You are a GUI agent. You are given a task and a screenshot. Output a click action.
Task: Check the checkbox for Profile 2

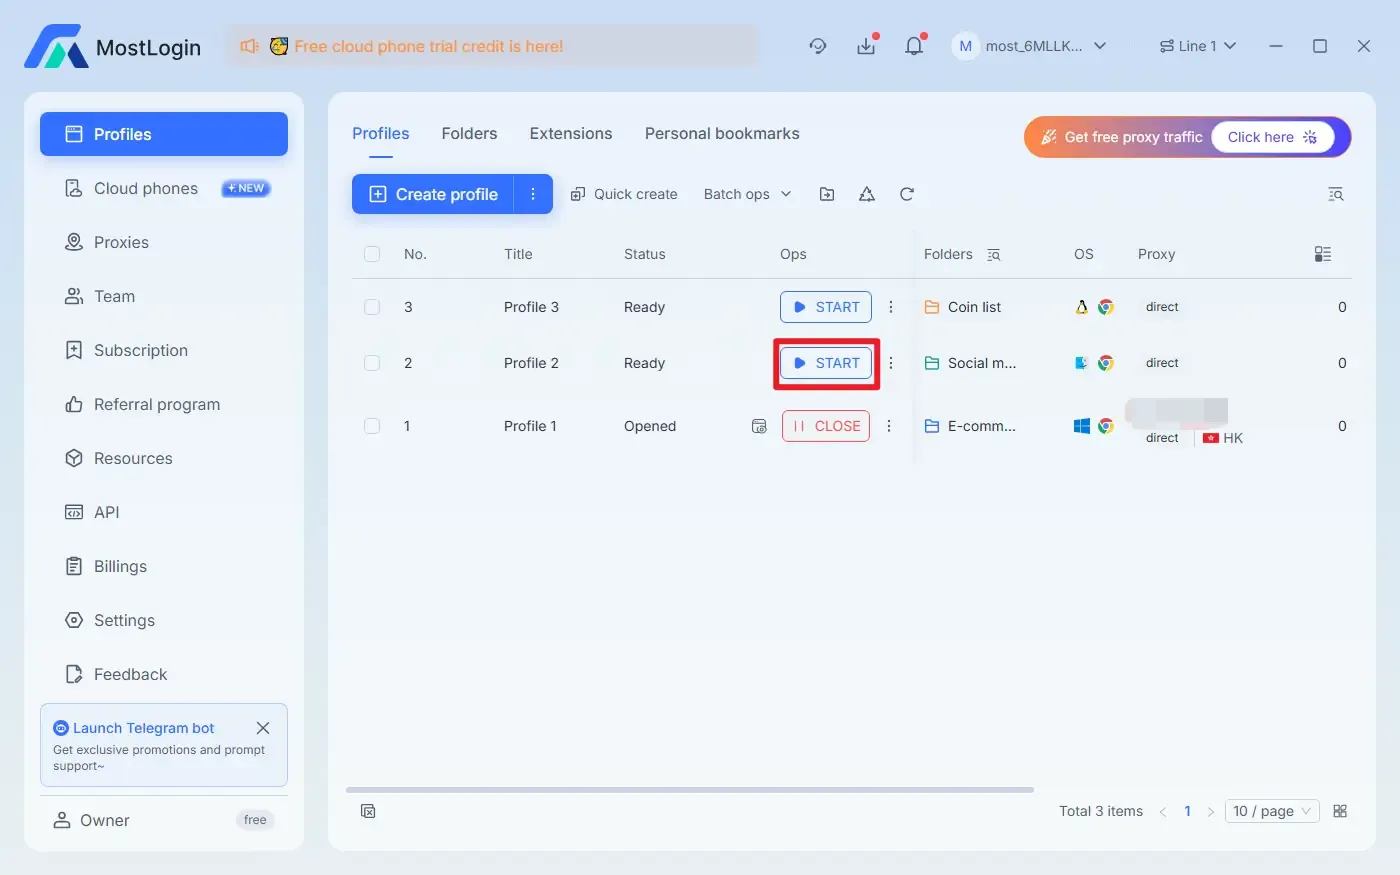pos(372,363)
